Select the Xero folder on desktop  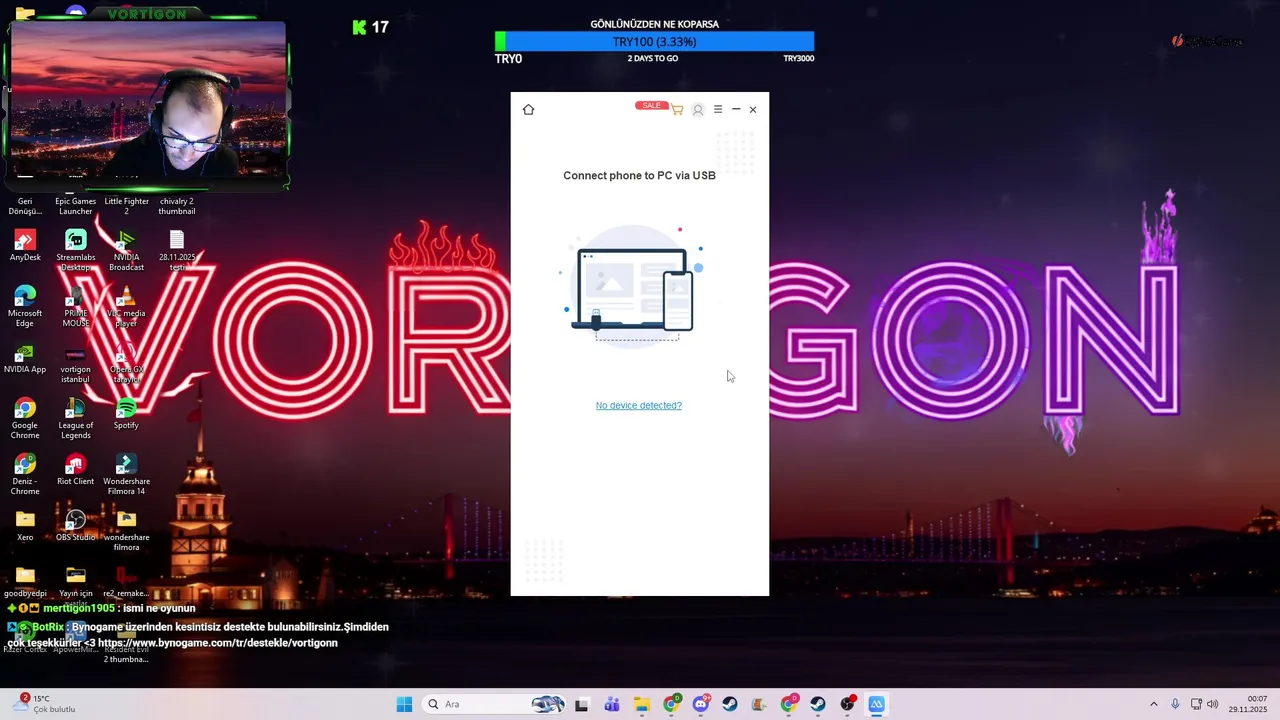coord(25,526)
